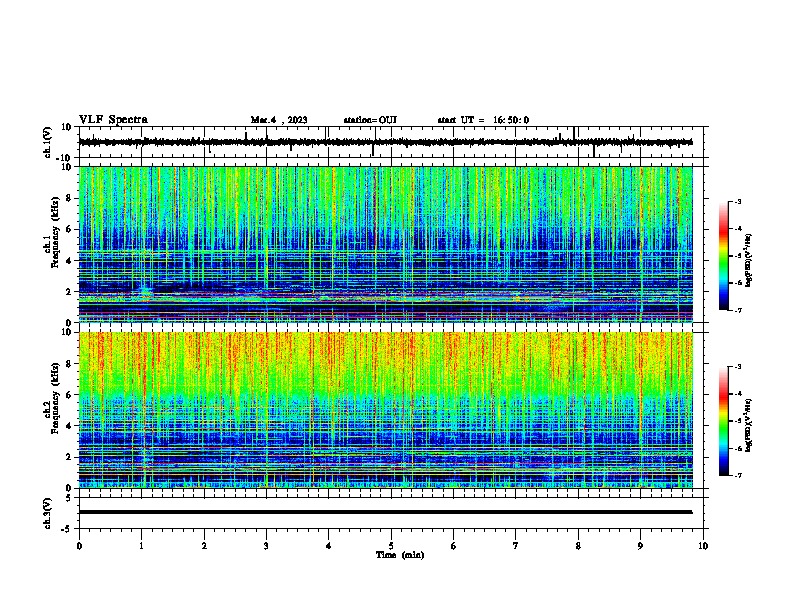Click the "-3" label on ch.2 color bar
The image size is (792, 612).
pos(737,367)
